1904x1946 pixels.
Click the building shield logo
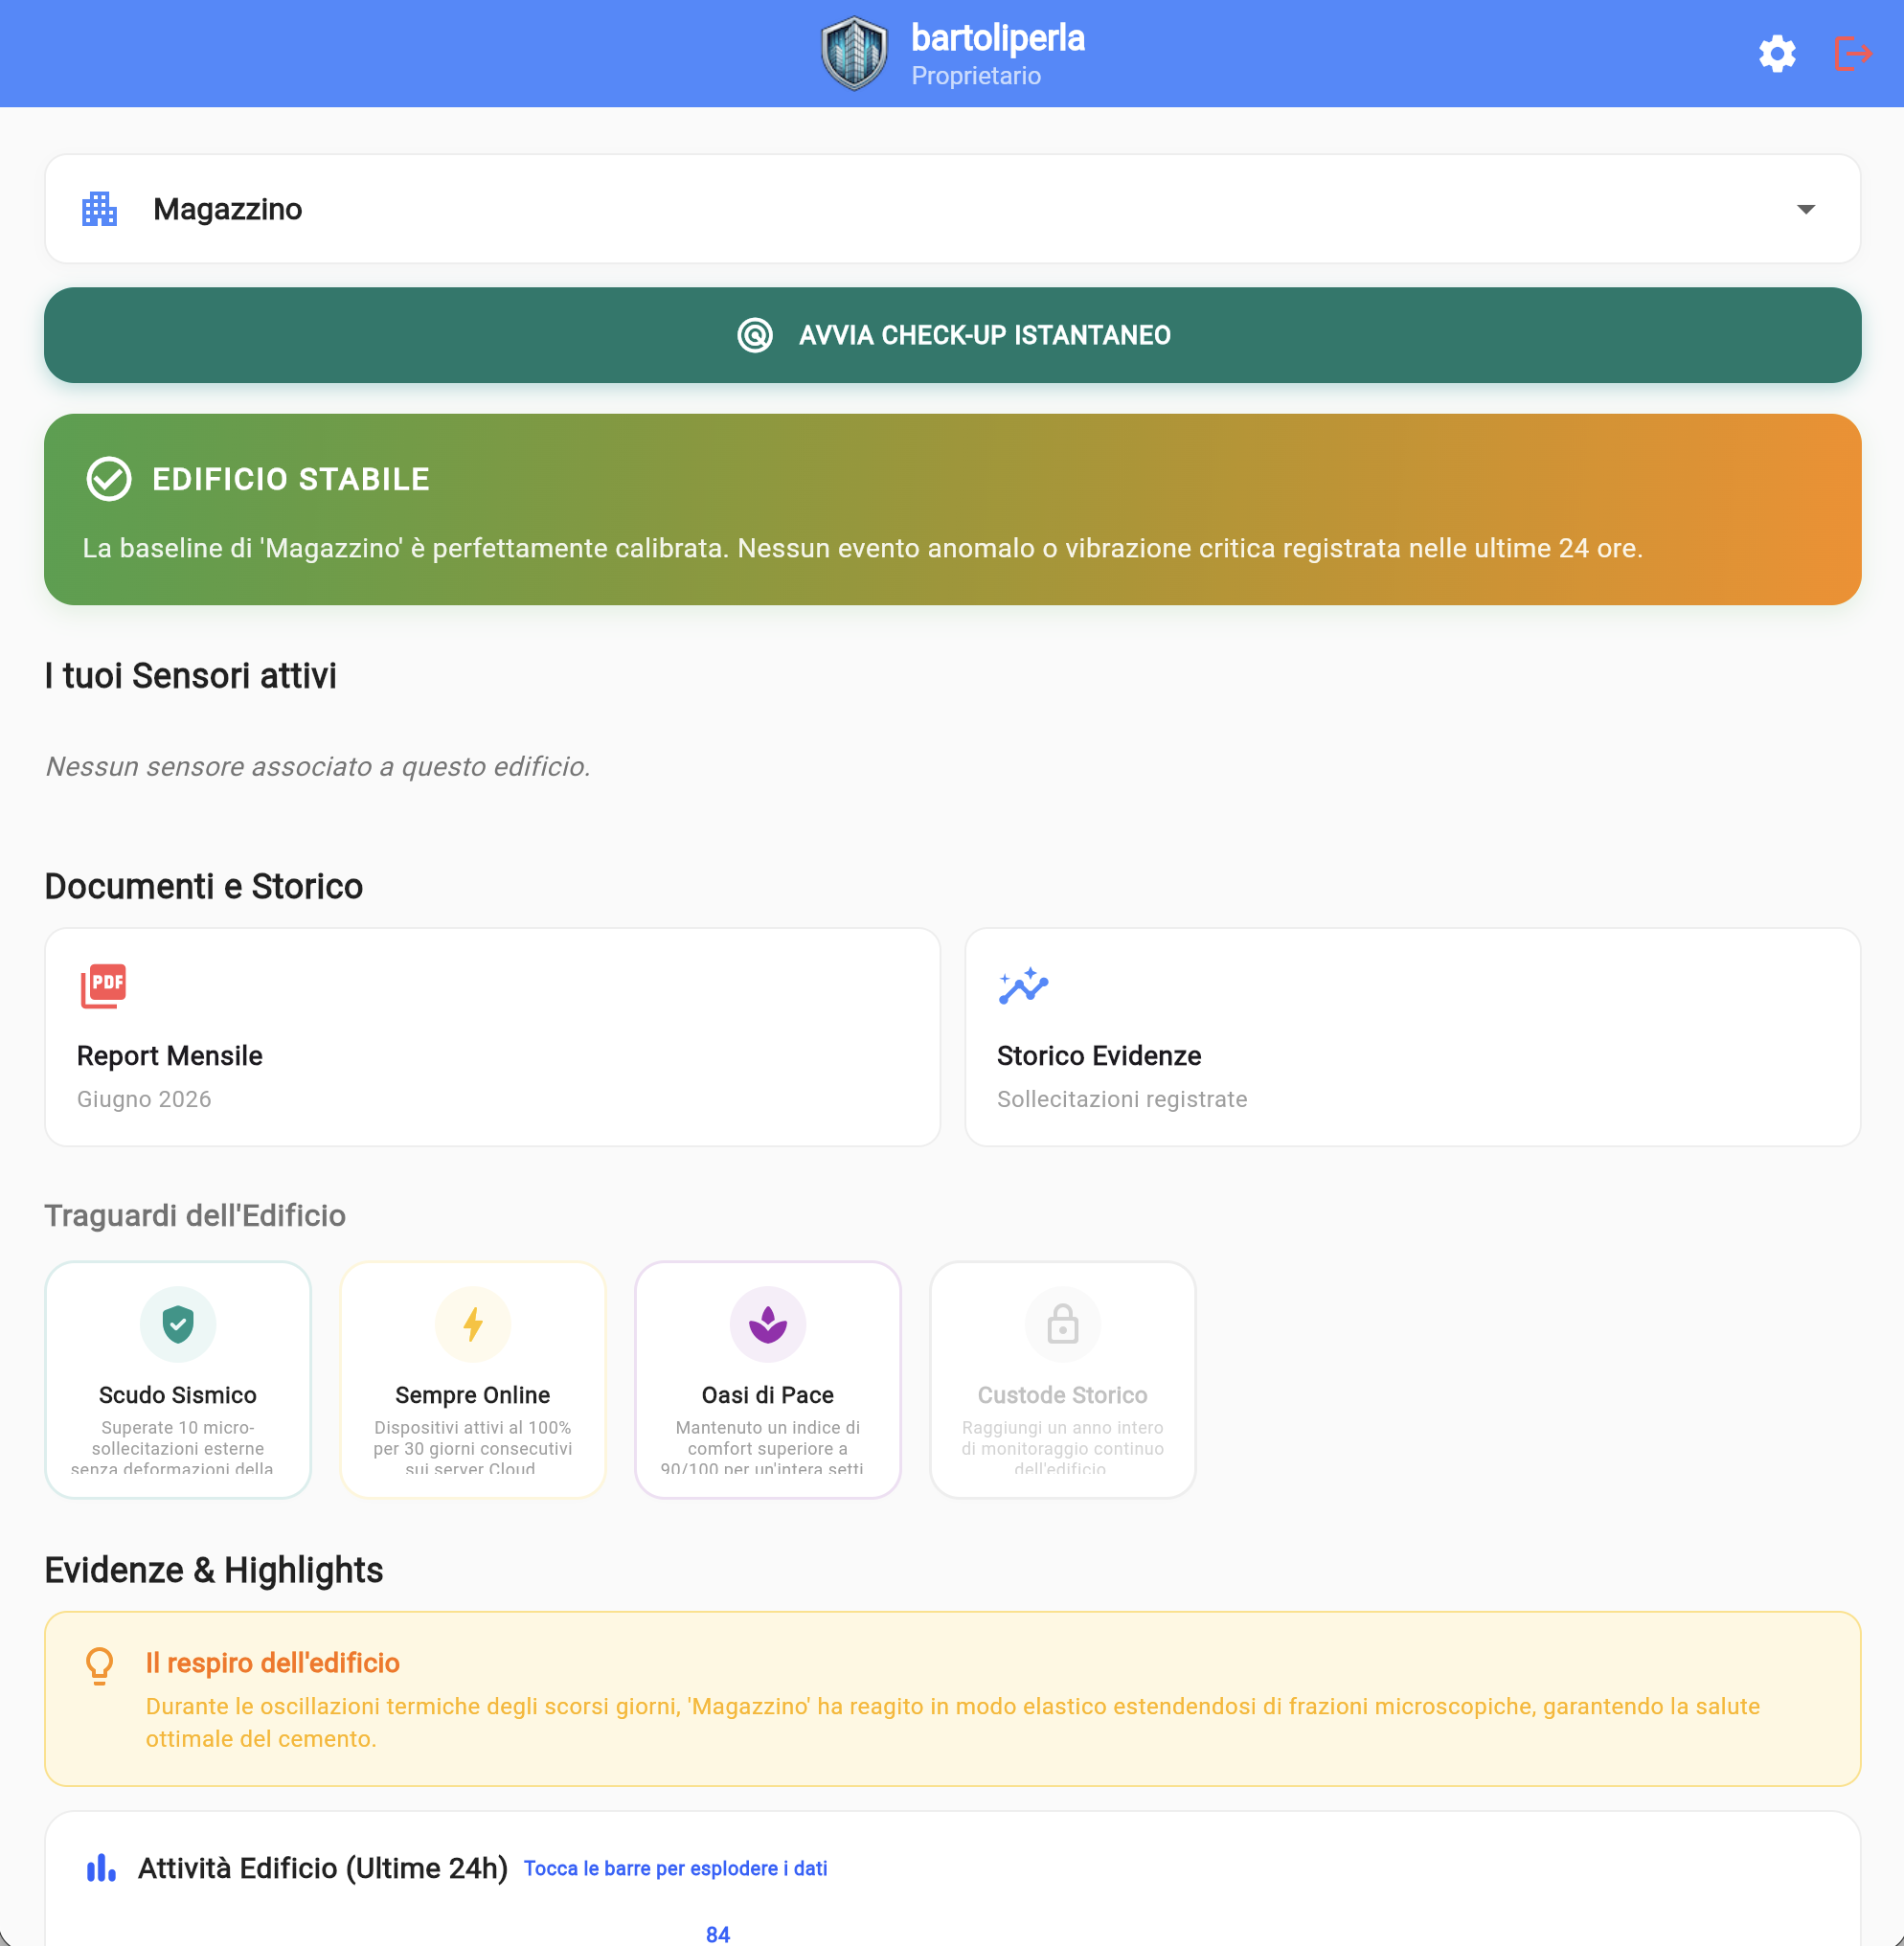coord(854,54)
